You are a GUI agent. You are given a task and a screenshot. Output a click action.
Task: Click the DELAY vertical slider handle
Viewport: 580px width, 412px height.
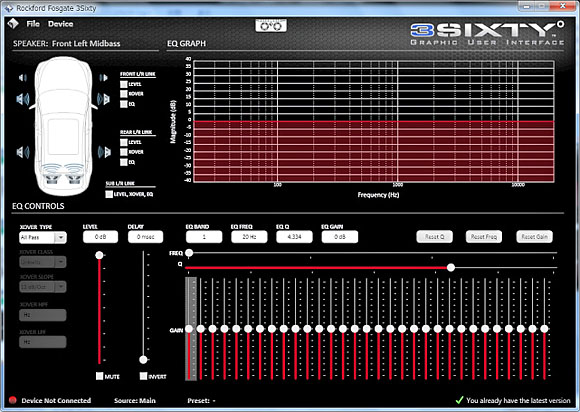(144, 359)
